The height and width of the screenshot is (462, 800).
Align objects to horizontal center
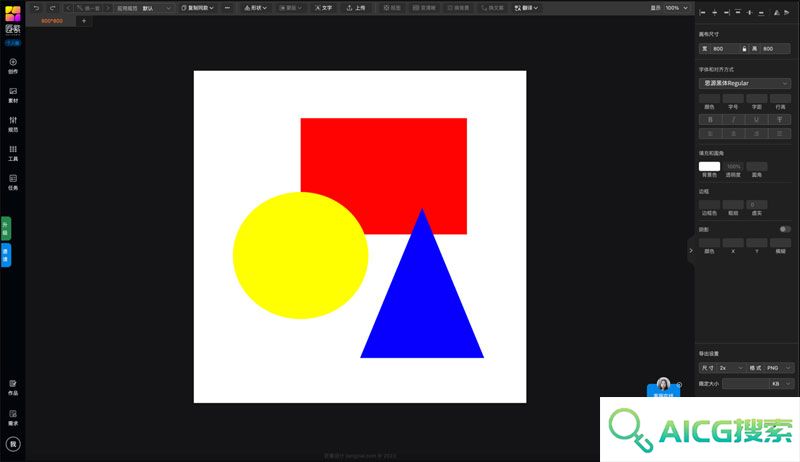pyautogui.click(x=714, y=12)
